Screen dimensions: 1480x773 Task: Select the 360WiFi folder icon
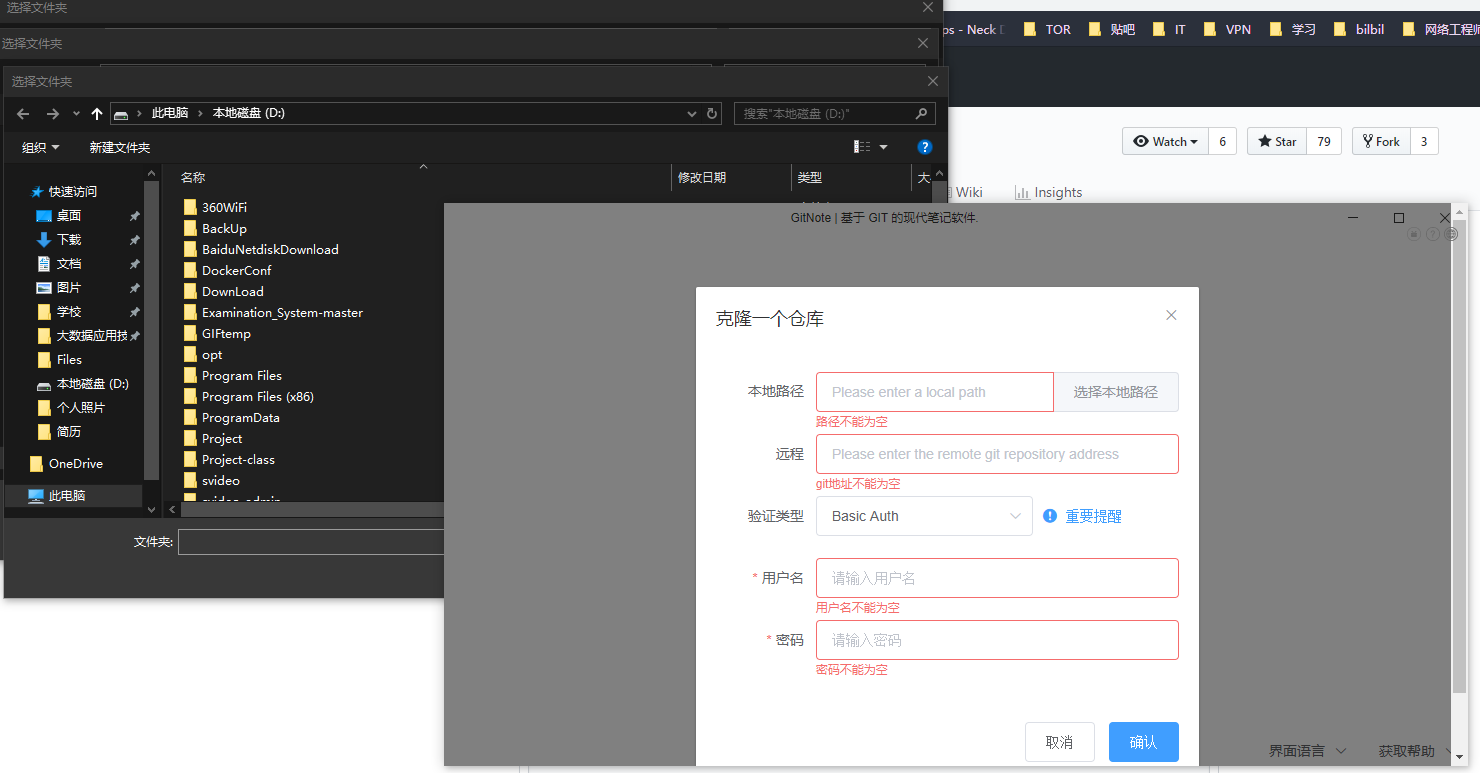[190, 207]
